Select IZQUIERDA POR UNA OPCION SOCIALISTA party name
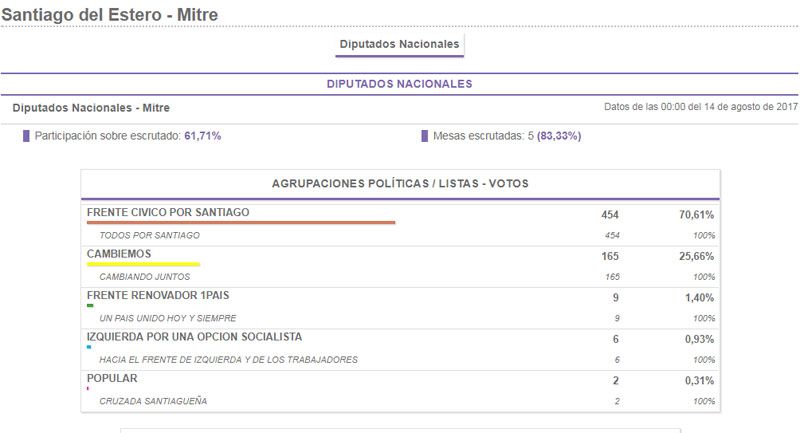The image size is (800, 433). click(x=194, y=337)
